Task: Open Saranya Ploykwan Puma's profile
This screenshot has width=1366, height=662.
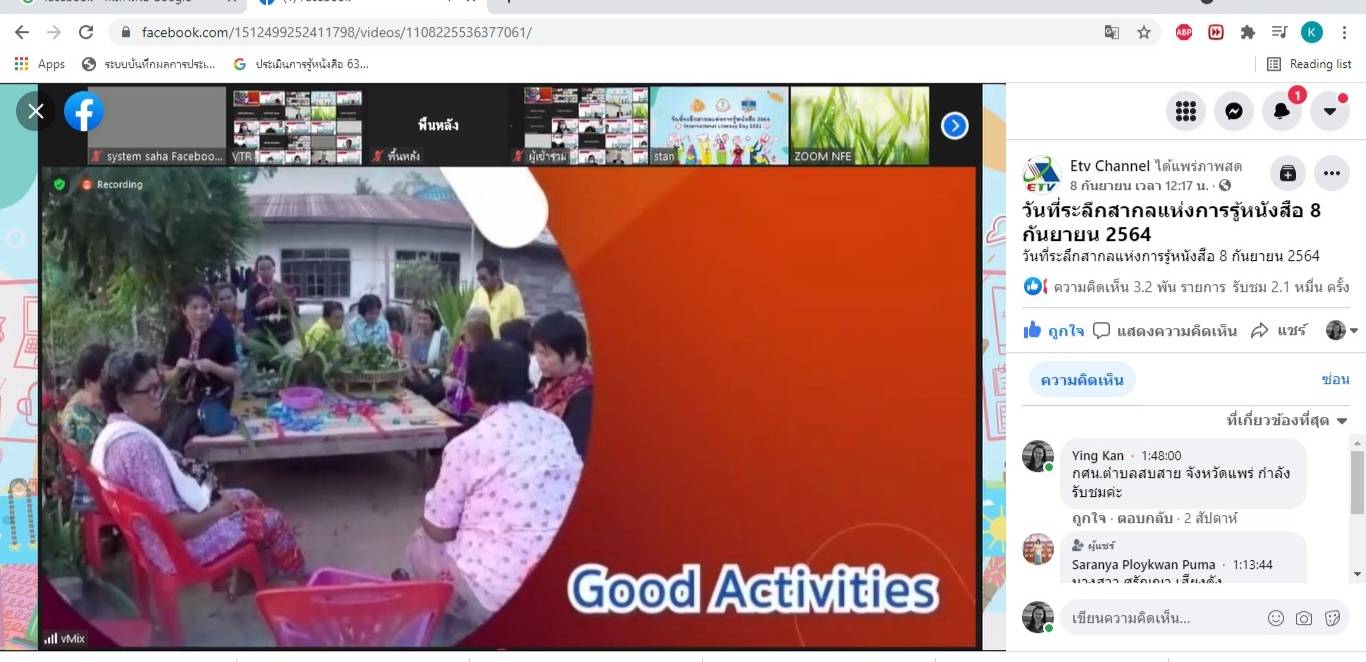Action: point(1144,564)
